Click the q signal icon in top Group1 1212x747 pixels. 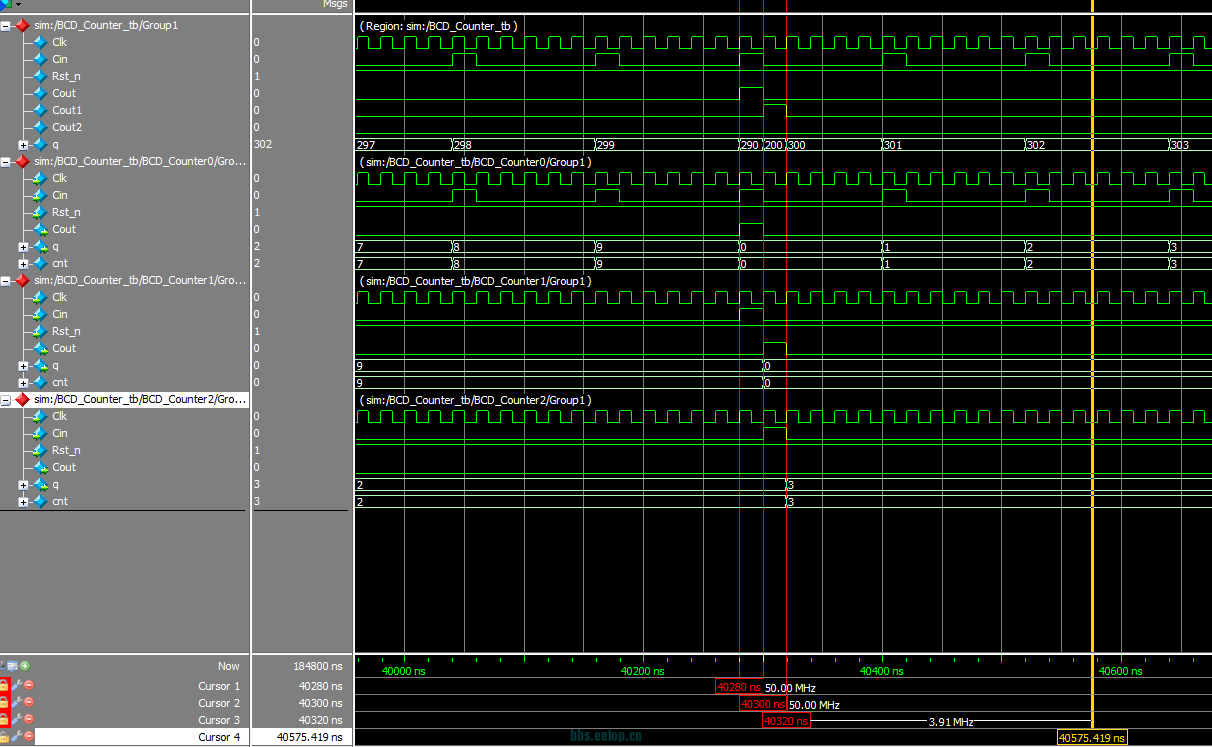click(x=40, y=144)
